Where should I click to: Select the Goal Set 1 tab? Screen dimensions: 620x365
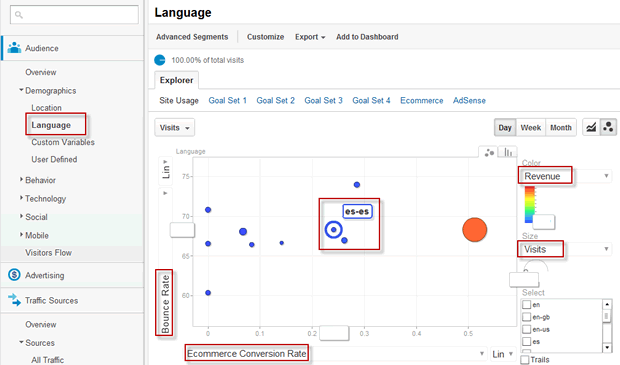227,100
